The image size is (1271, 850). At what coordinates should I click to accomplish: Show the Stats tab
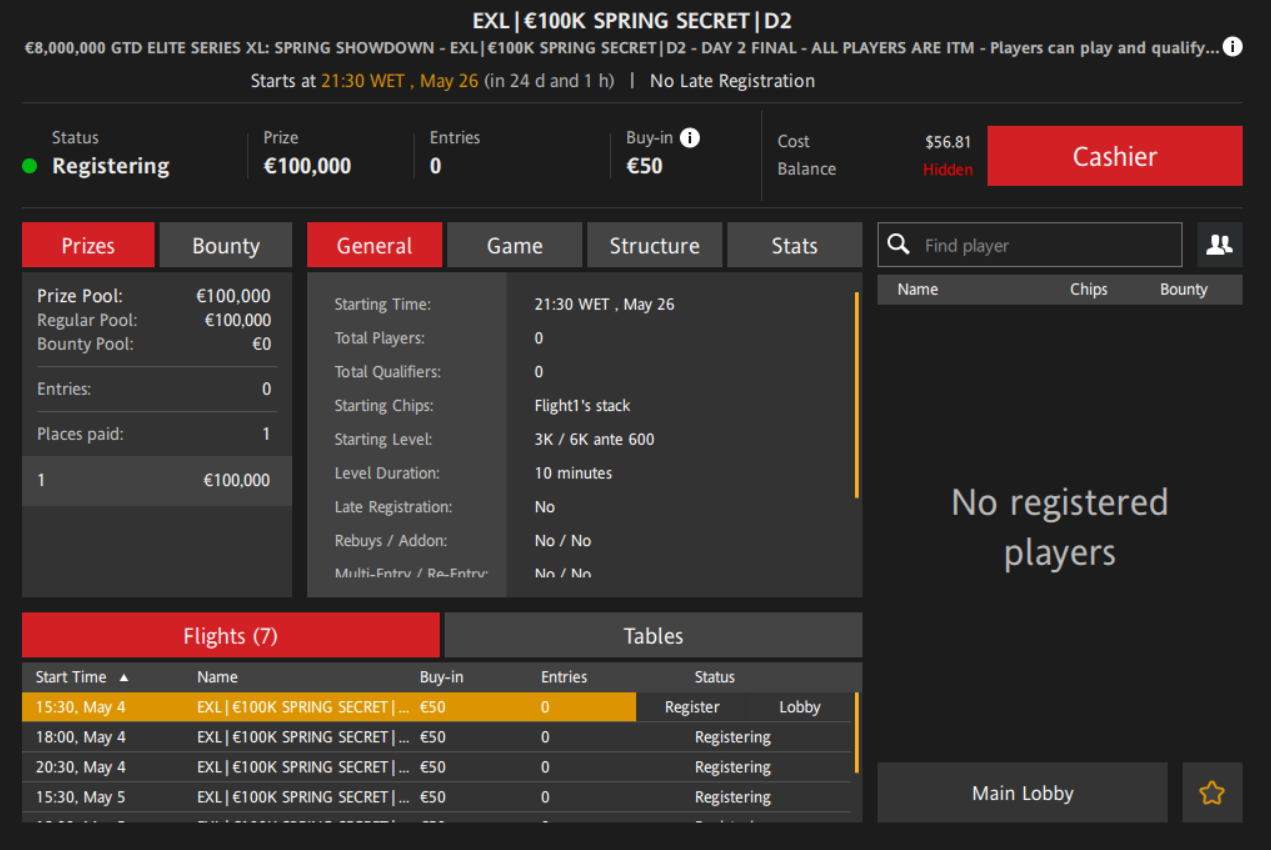(x=794, y=246)
